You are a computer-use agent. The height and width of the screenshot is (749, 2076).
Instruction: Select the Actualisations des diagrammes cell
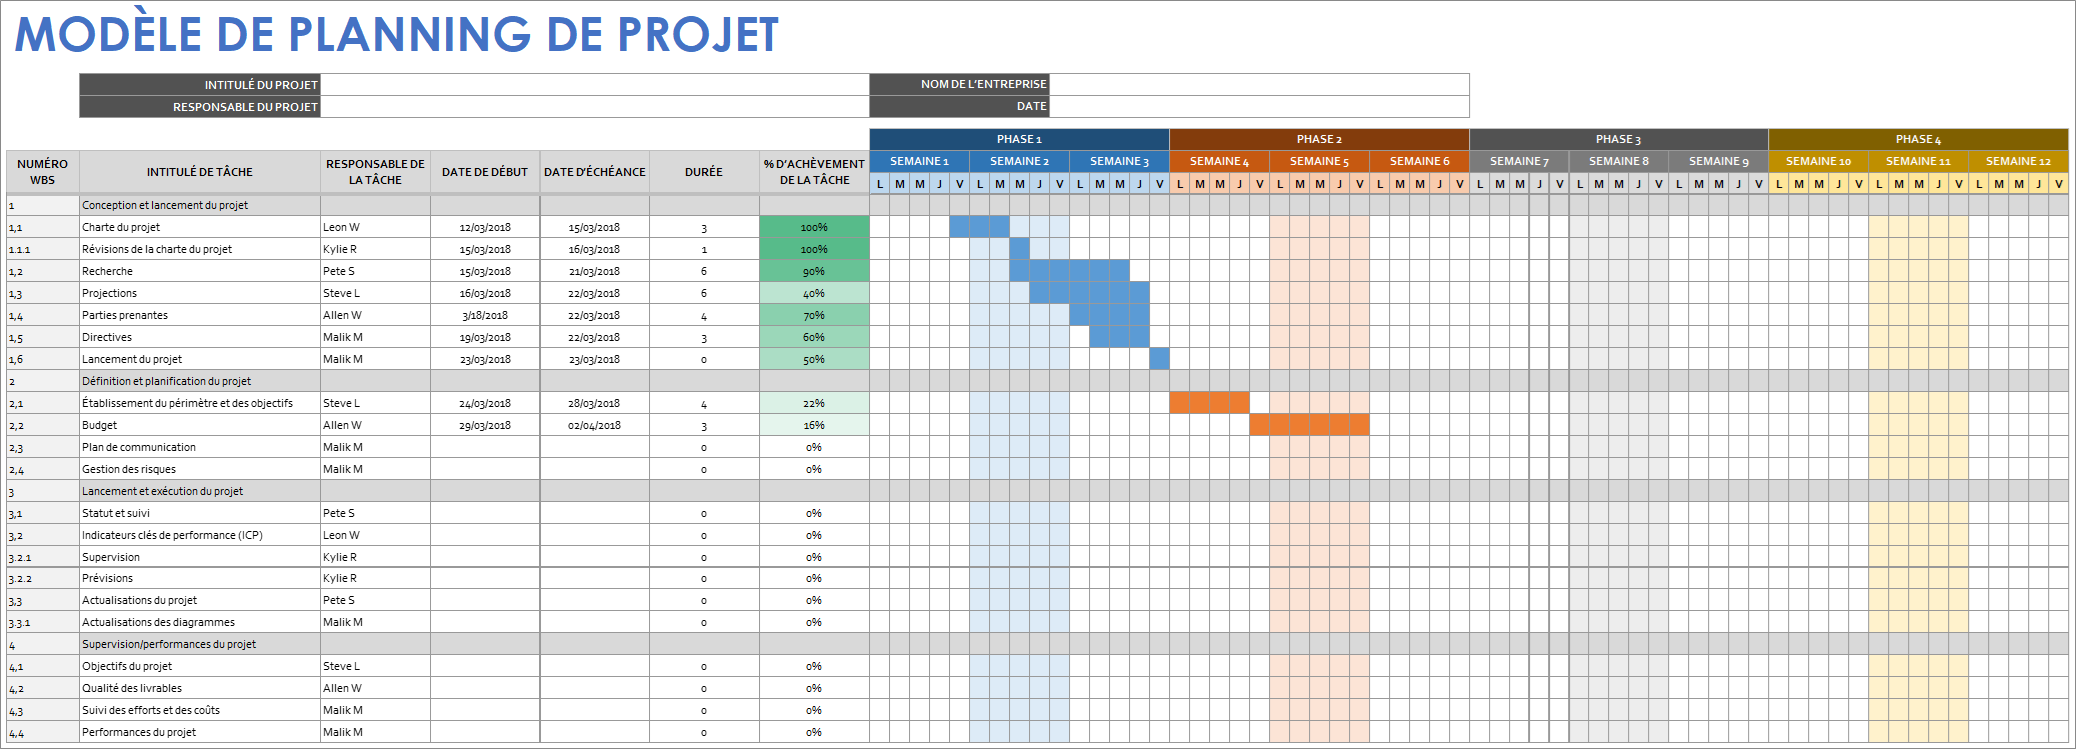pyautogui.click(x=200, y=622)
